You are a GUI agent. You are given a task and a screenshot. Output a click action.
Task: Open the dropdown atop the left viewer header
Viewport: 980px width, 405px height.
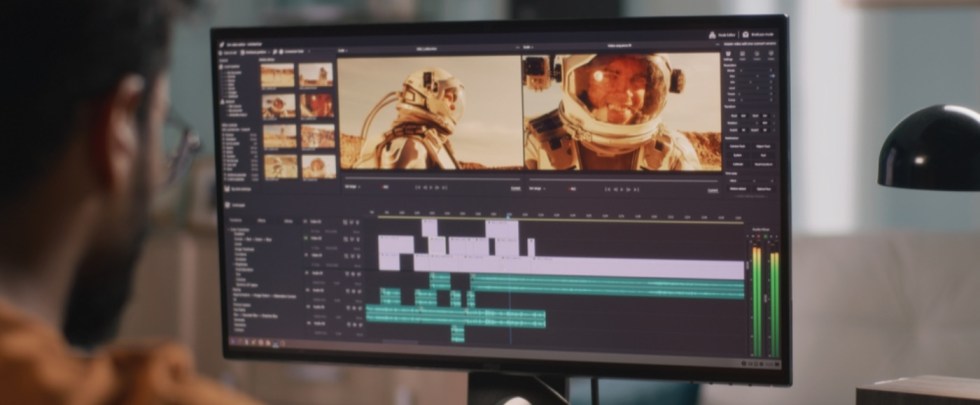click(342, 49)
